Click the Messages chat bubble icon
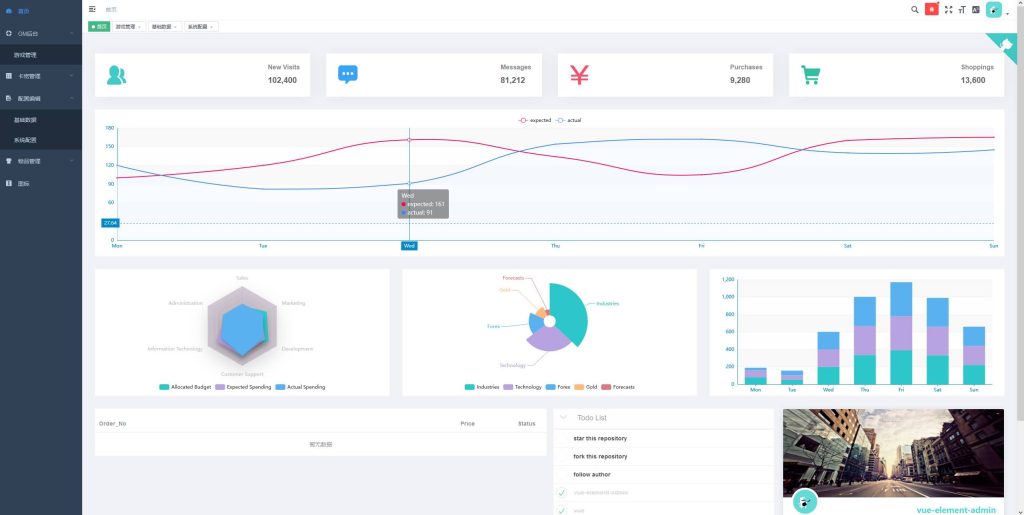Viewport: 1024px width, 515px height. 348,75
